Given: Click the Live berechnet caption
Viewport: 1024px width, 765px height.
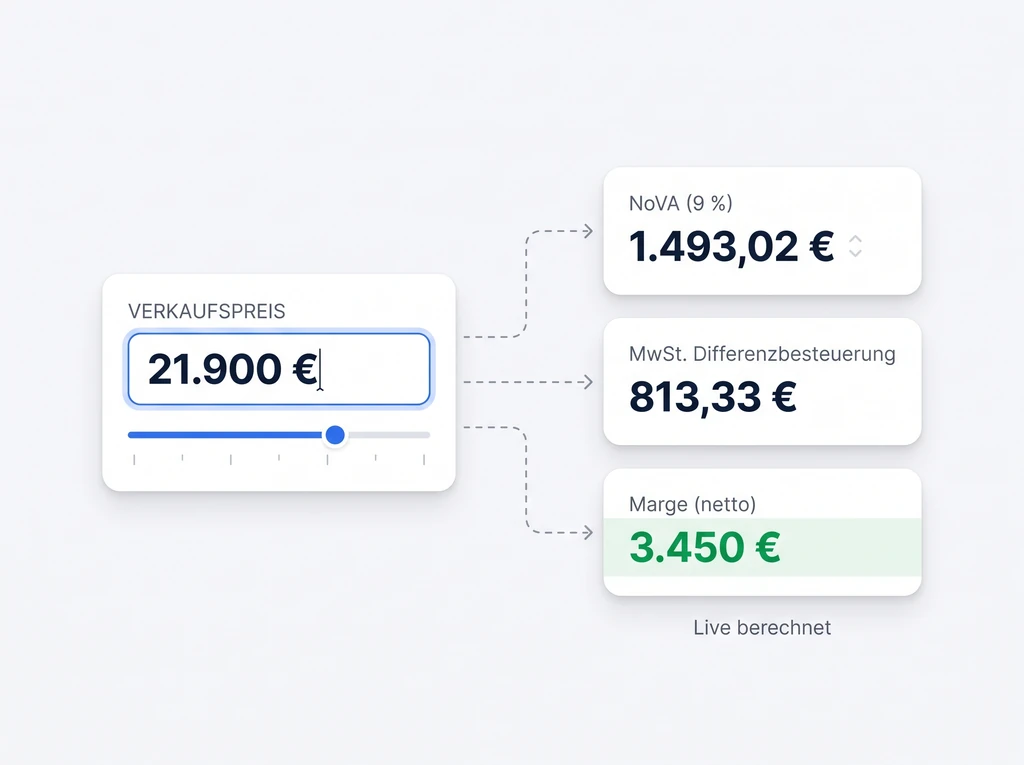Looking at the screenshot, I should [762, 628].
